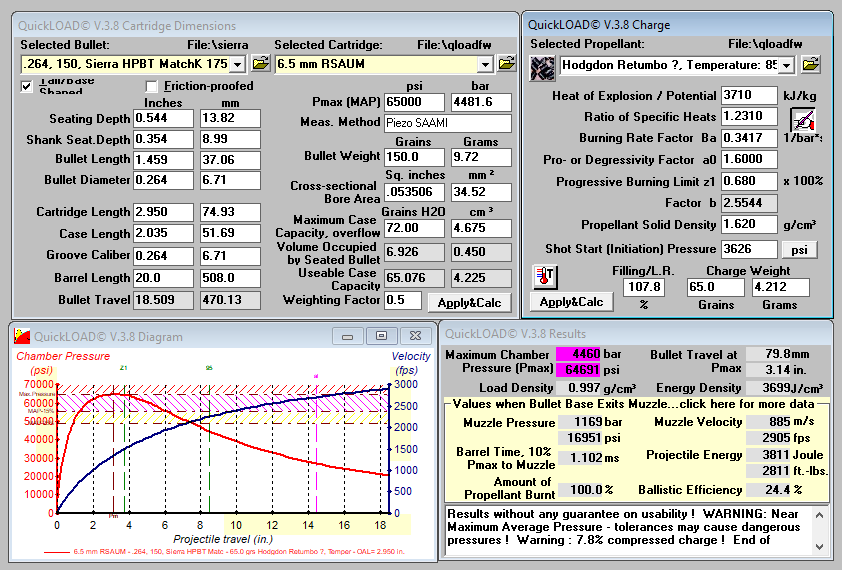The width and height of the screenshot is (842, 570).
Task: Edit Bullet Length inches field
Action: click(x=163, y=160)
